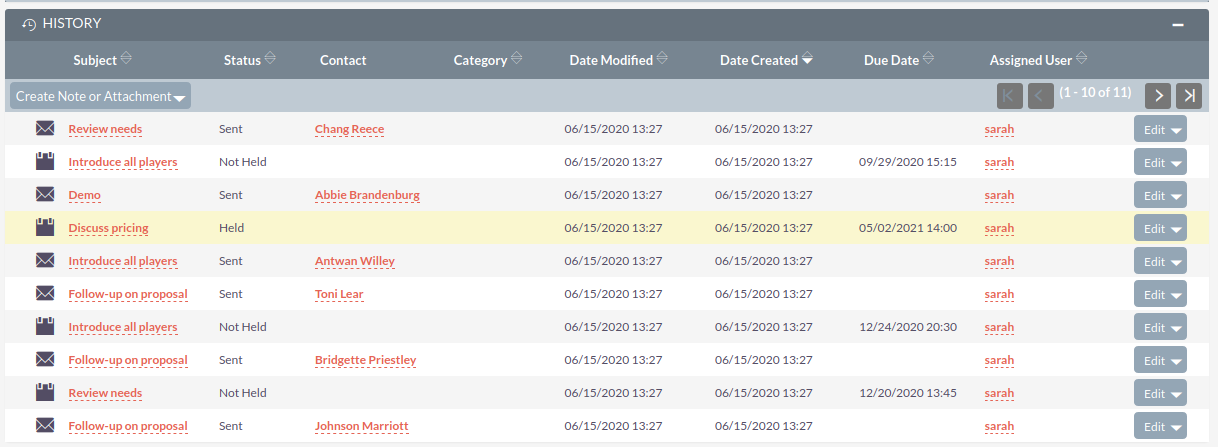Expand the Edit dropdown arrow in Toni Lear's row
The height and width of the screenshot is (447, 1218).
pyautogui.click(x=1177, y=295)
